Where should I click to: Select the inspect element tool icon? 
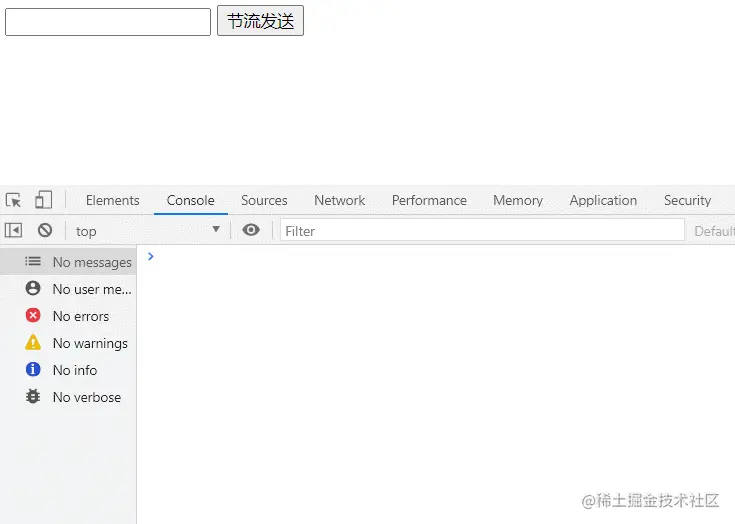(x=14, y=200)
